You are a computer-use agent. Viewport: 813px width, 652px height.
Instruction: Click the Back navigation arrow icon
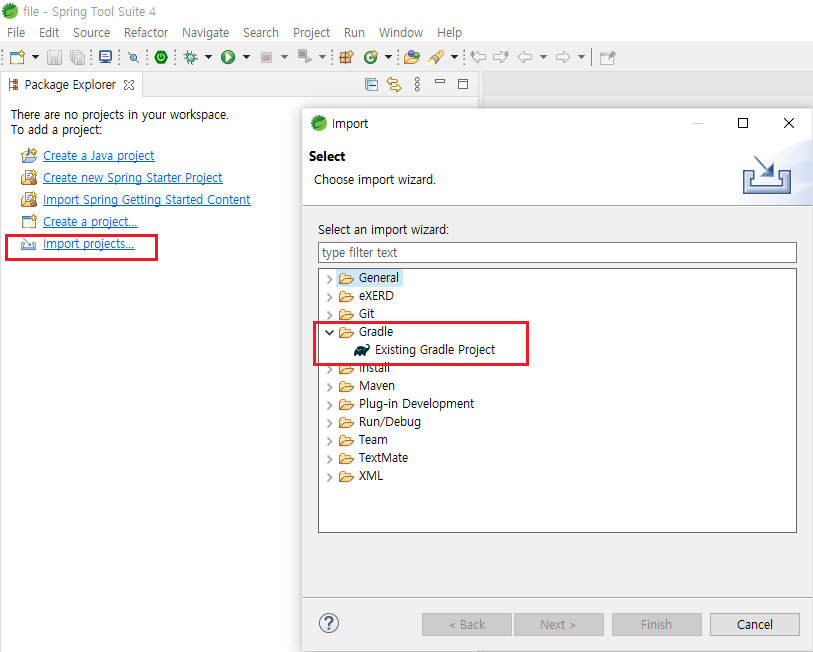[x=525, y=57]
